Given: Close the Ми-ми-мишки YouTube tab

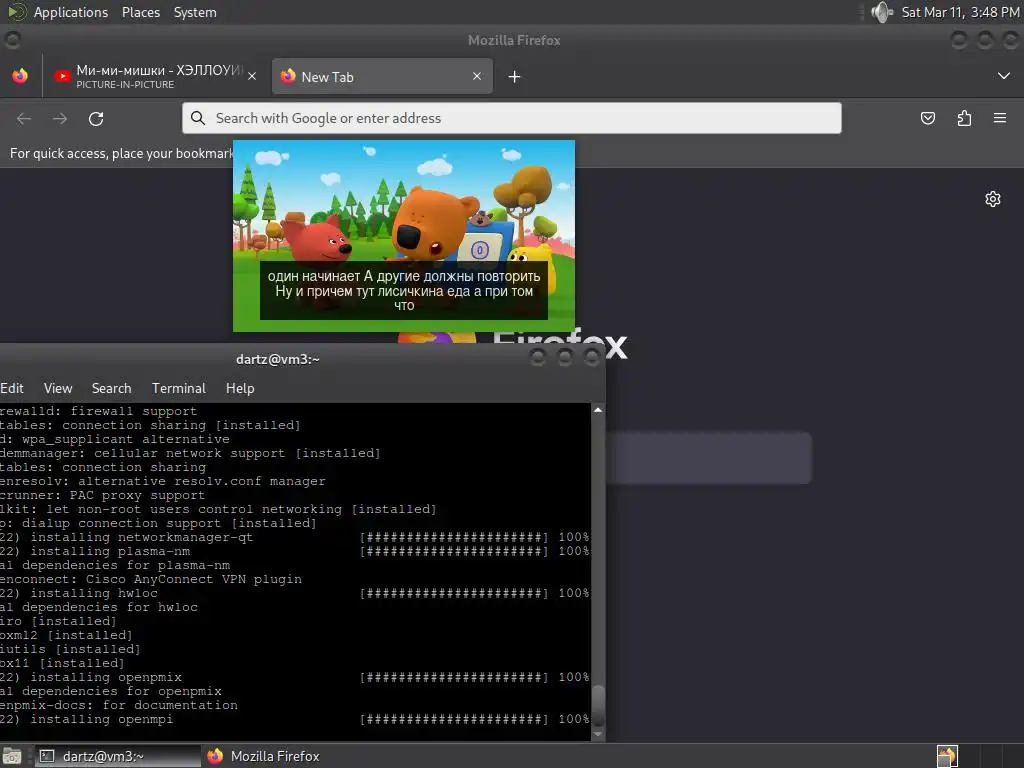Looking at the screenshot, I should (x=252, y=76).
